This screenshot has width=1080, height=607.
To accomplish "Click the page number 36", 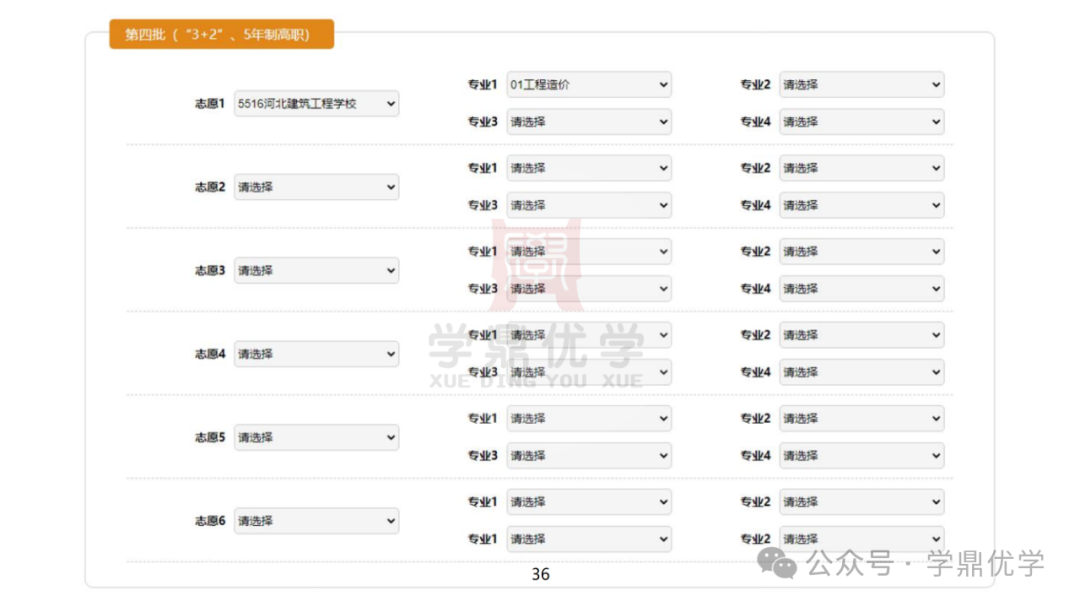I will (541, 574).
